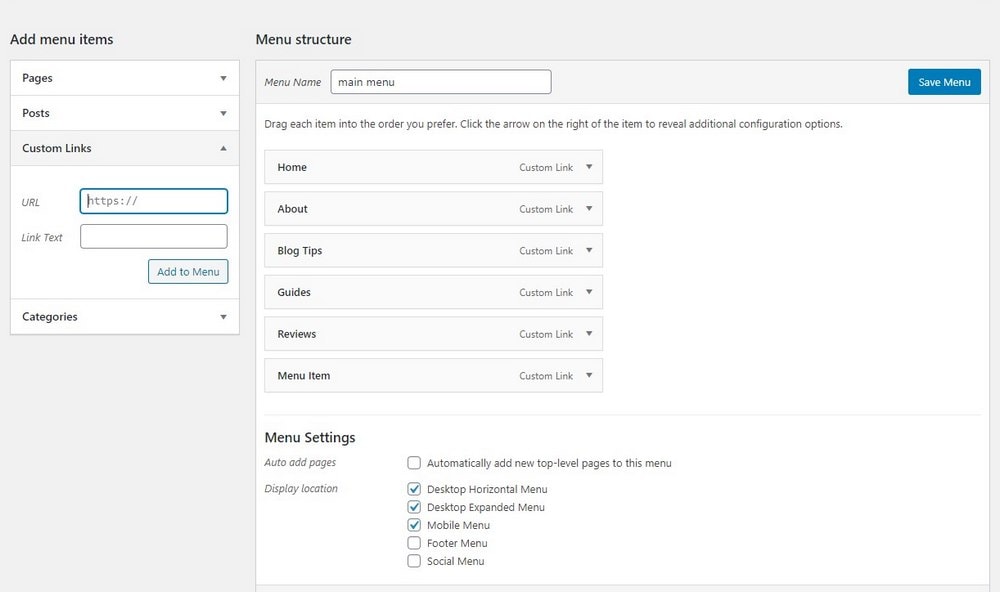Collapse the Custom Links section
Screen dimensions: 1000x592
coord(223,148)
